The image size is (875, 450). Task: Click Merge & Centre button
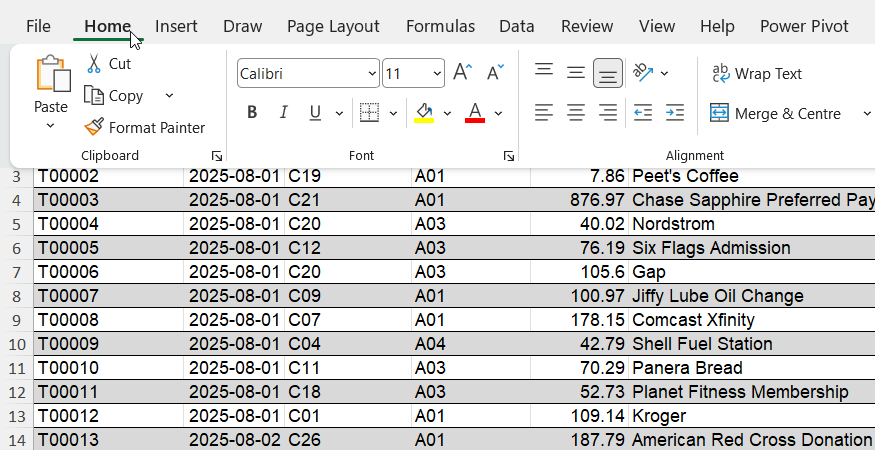click(775, 113)
